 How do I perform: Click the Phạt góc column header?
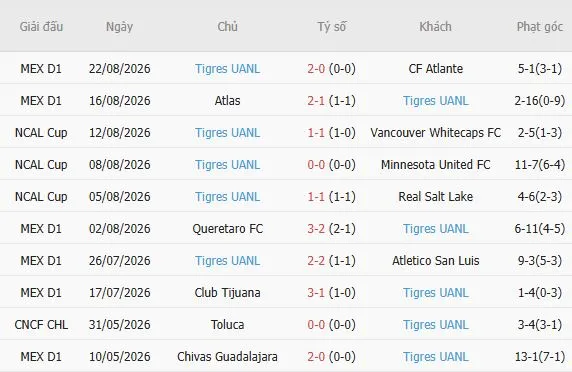coord(540,27)
